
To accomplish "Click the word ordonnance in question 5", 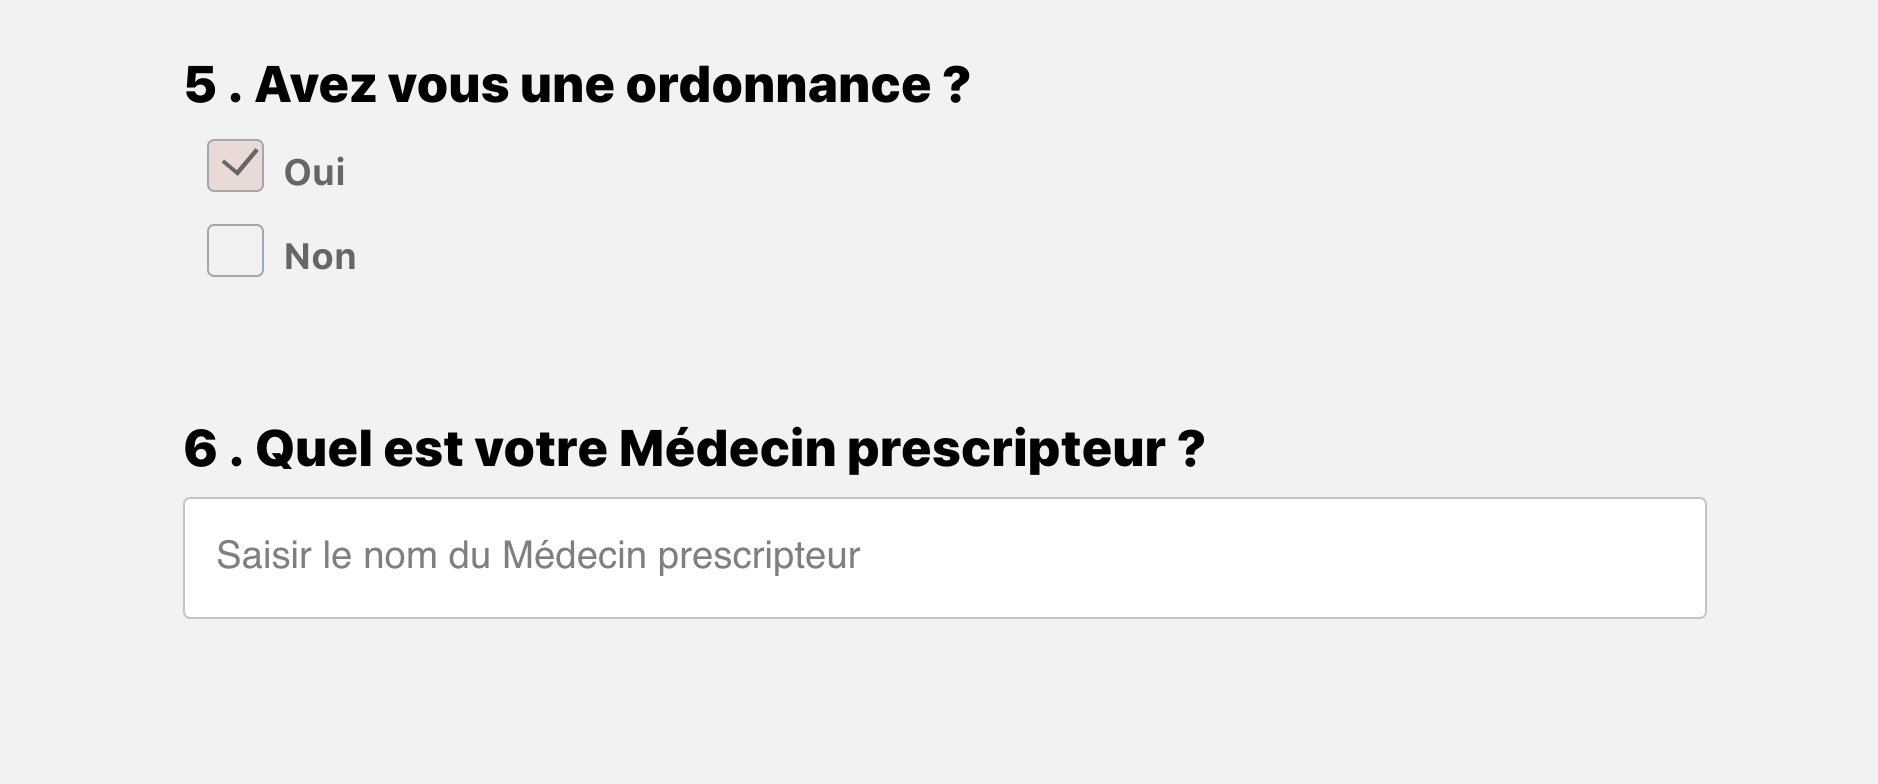I will pyautogui.click(x=778, y=85).
